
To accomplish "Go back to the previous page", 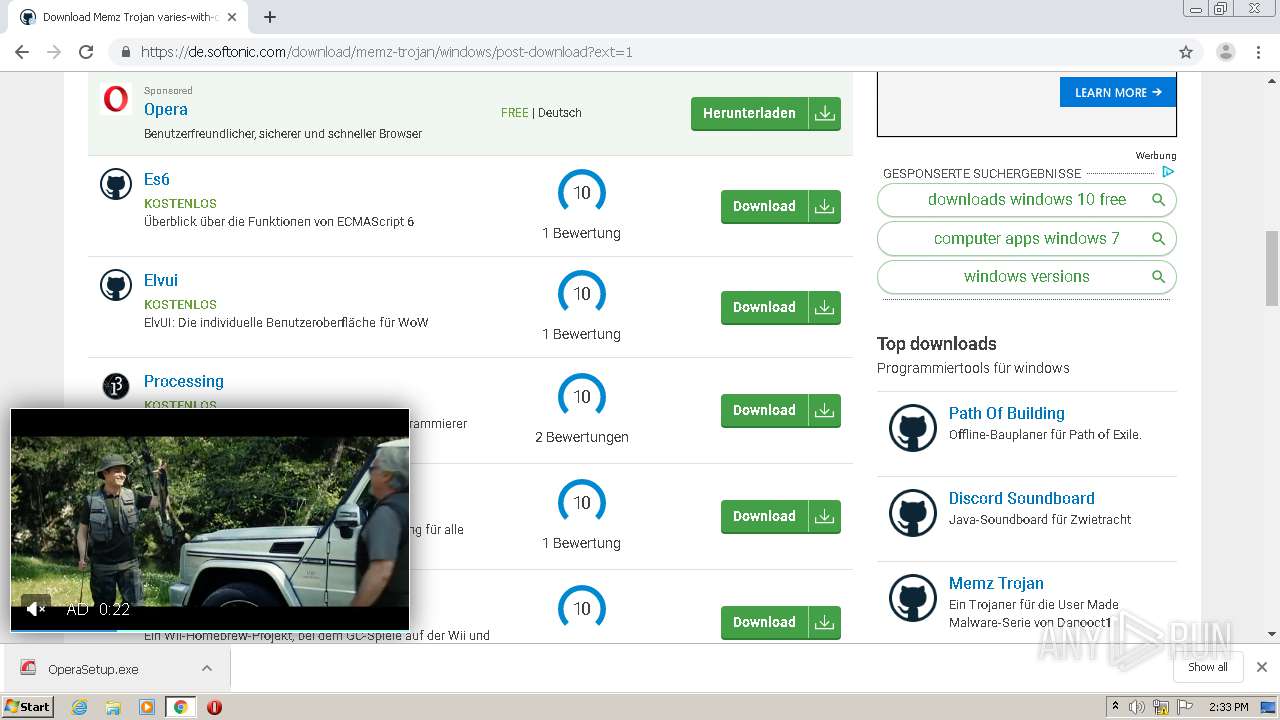I will [22, 52].
